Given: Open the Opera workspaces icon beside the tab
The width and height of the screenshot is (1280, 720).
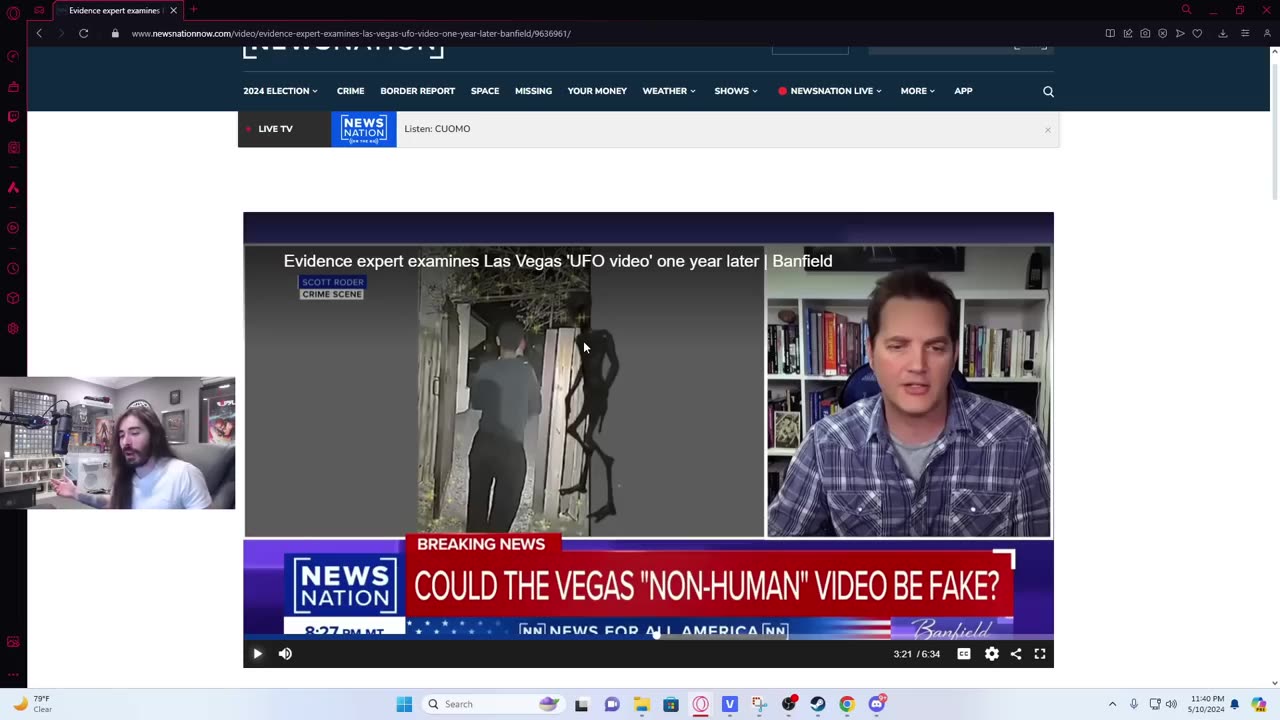Looking at the screenshot, I should (39, 10).
